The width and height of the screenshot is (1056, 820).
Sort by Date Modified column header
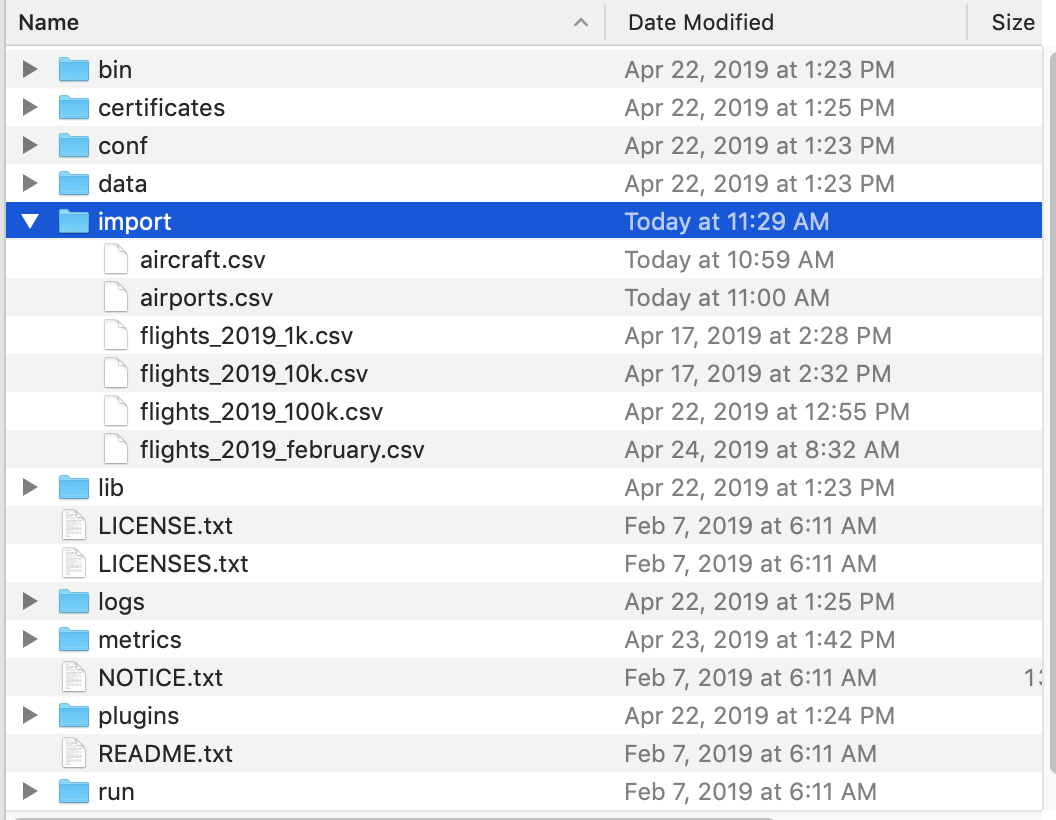click(700, 22)
